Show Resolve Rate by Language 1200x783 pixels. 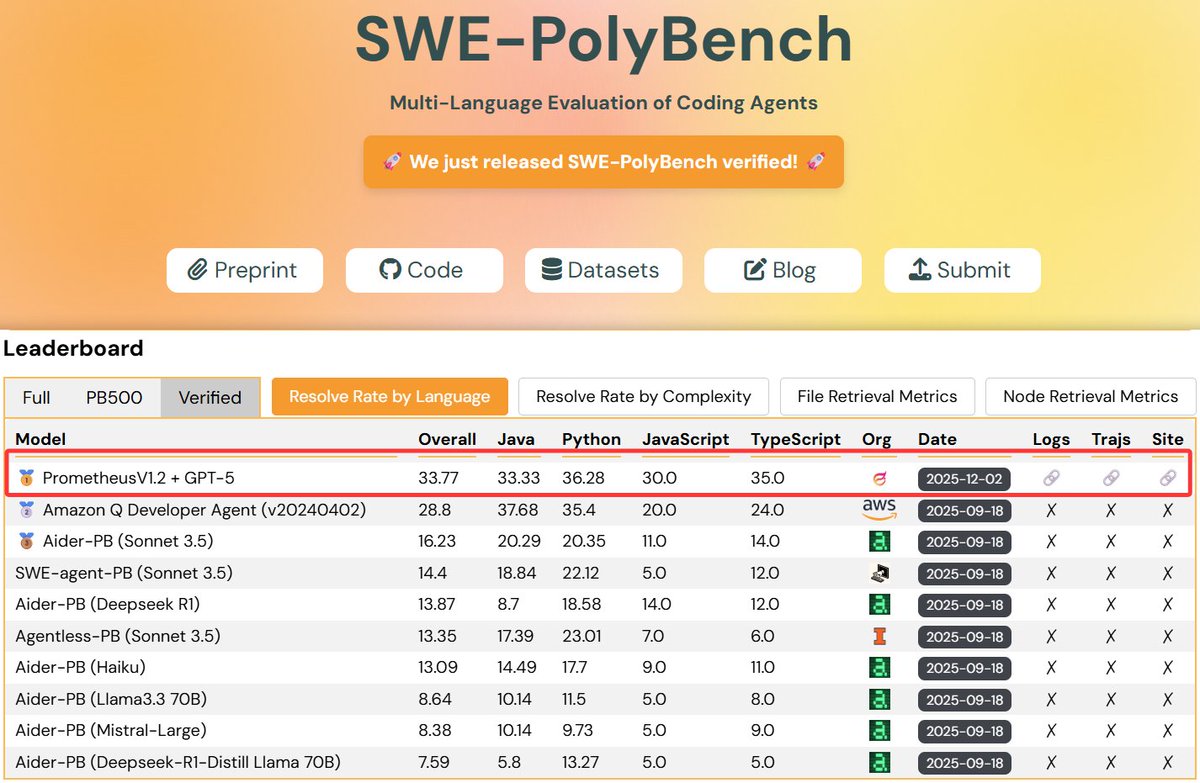(390, 396)
